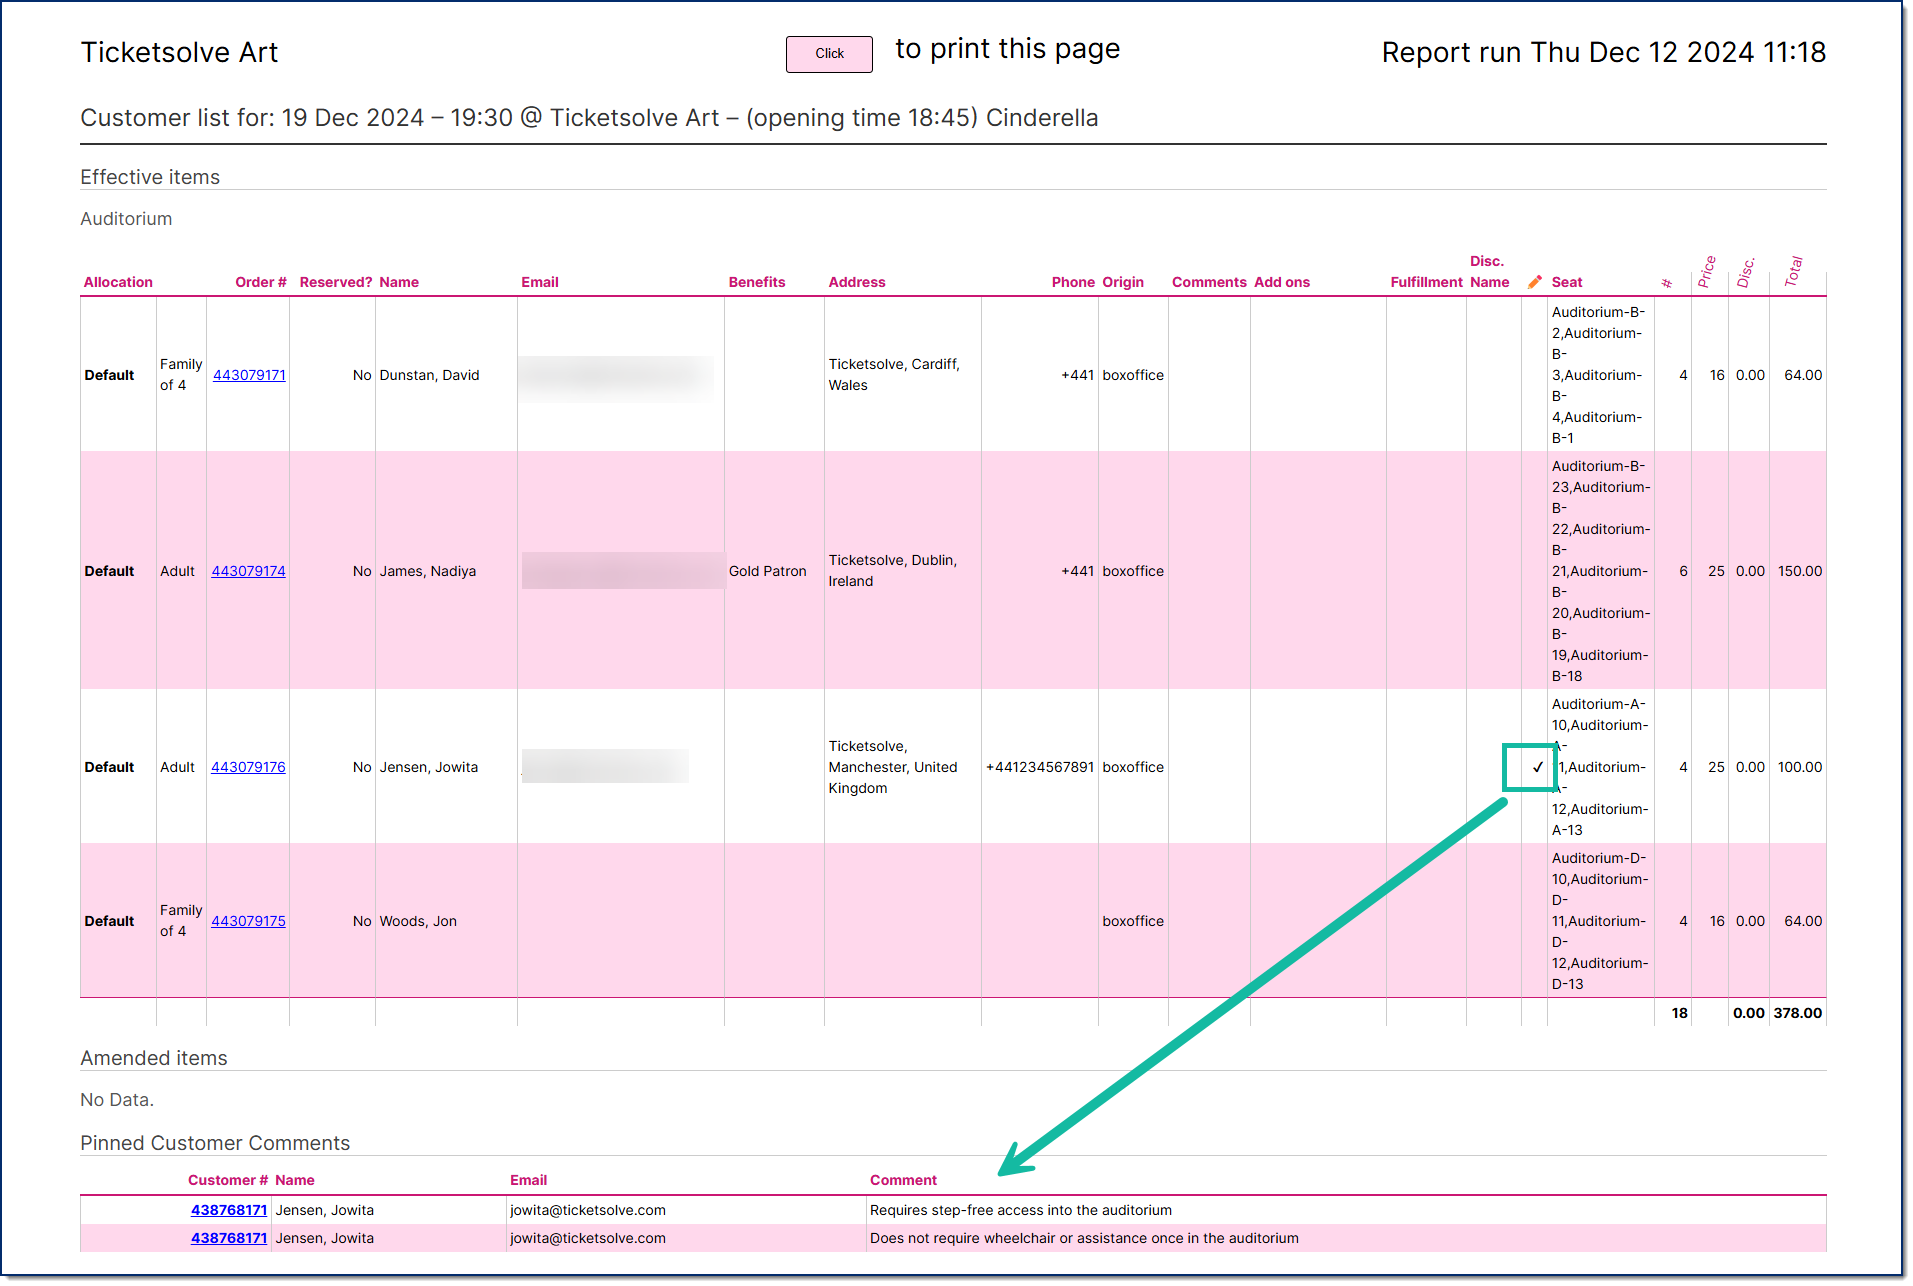Image resolution: width=1913 pixels, height=1286 pixels.
Task: Open customer 438768171 in first comment row
Action: click(229, 1210)
